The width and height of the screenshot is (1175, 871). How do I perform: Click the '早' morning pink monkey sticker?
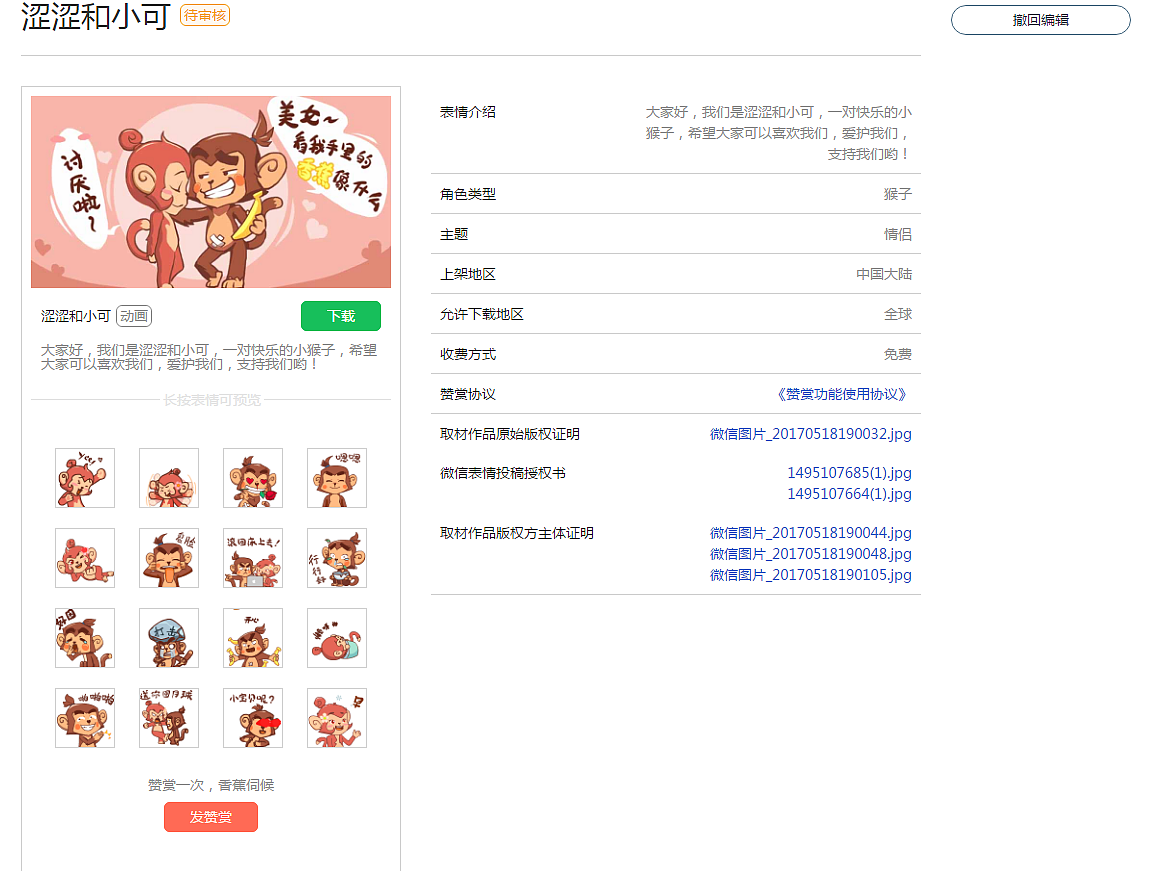(336, 718)
